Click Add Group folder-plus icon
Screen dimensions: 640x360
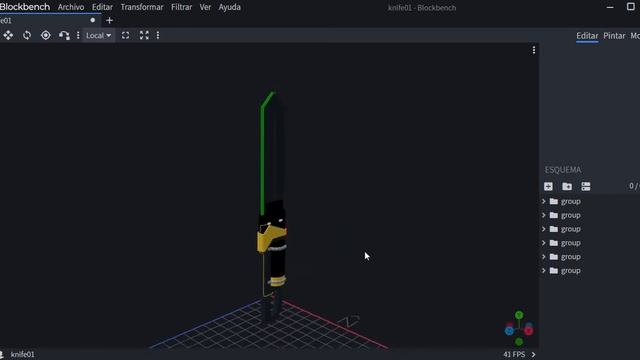pos(567,187)
